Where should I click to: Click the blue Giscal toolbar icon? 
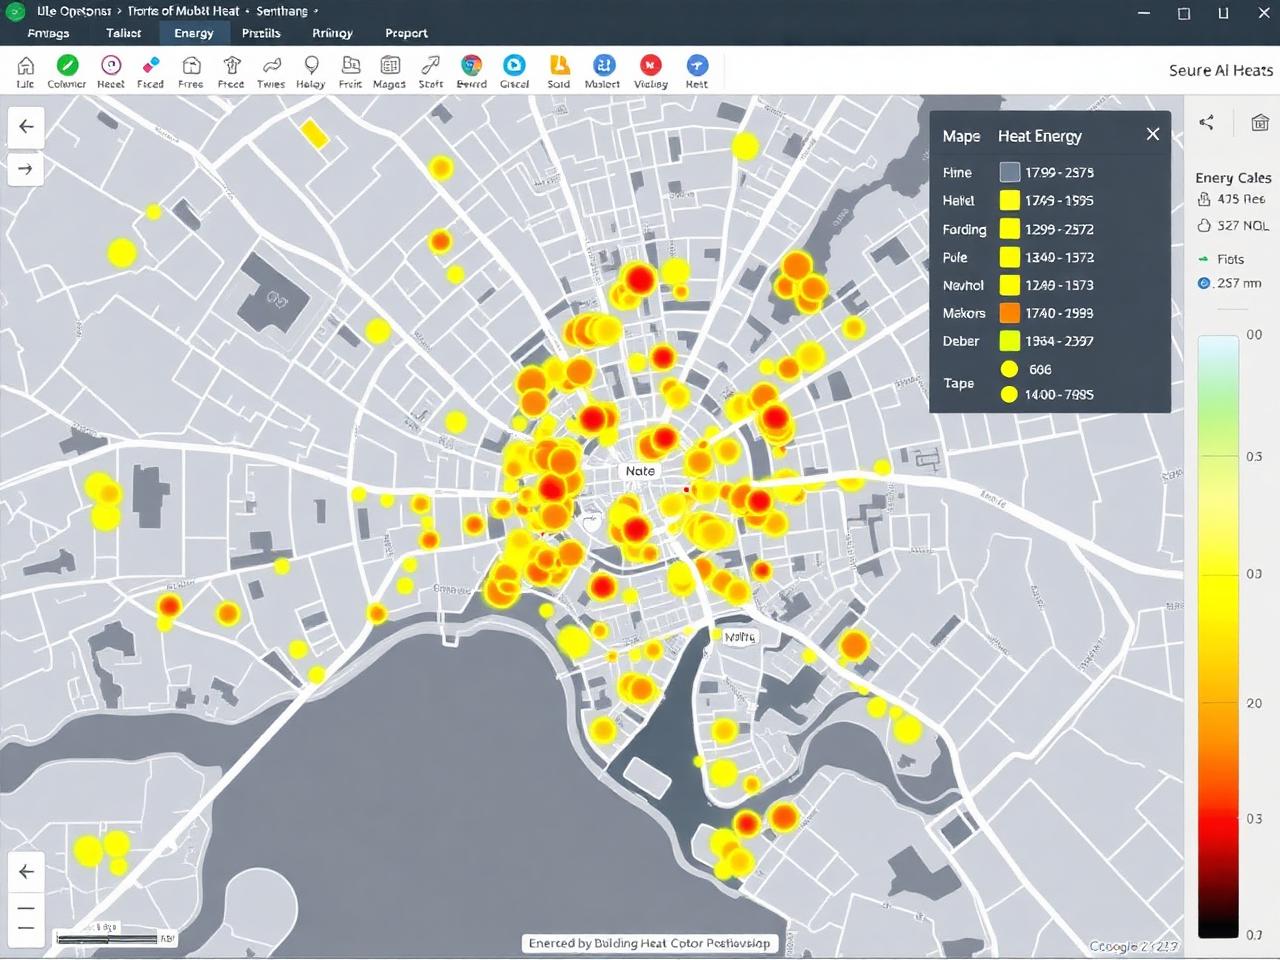[x=514, y=66]
